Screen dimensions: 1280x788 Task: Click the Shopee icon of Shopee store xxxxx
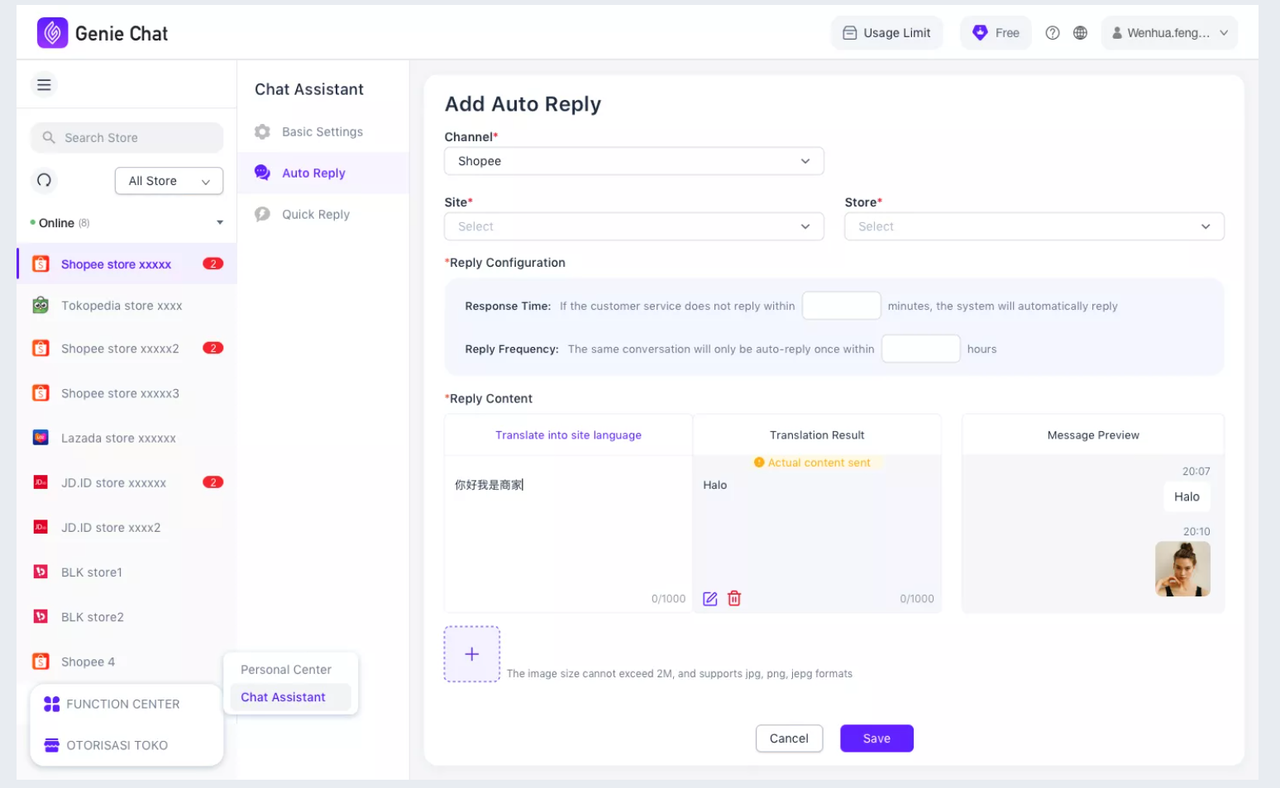click(41, 264)
